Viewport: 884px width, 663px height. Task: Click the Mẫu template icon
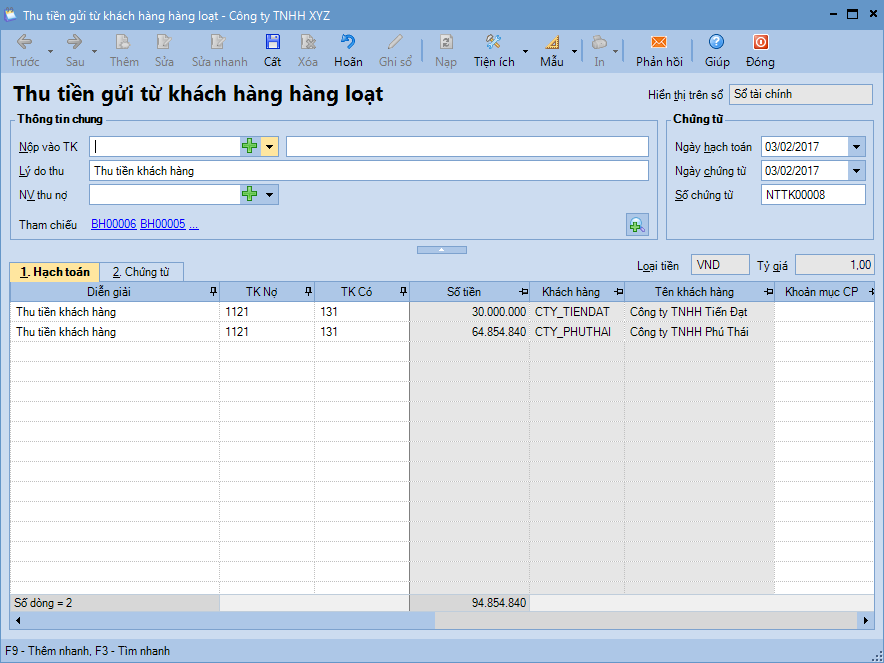click(x=552, y=50)
